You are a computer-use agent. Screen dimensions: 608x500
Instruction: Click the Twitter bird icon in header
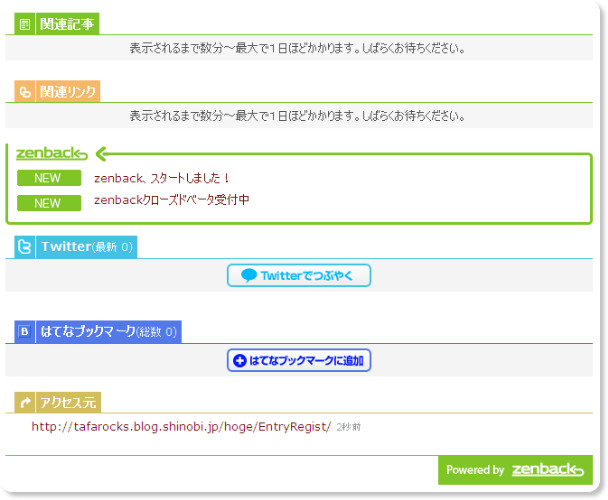tap(25, 247)
